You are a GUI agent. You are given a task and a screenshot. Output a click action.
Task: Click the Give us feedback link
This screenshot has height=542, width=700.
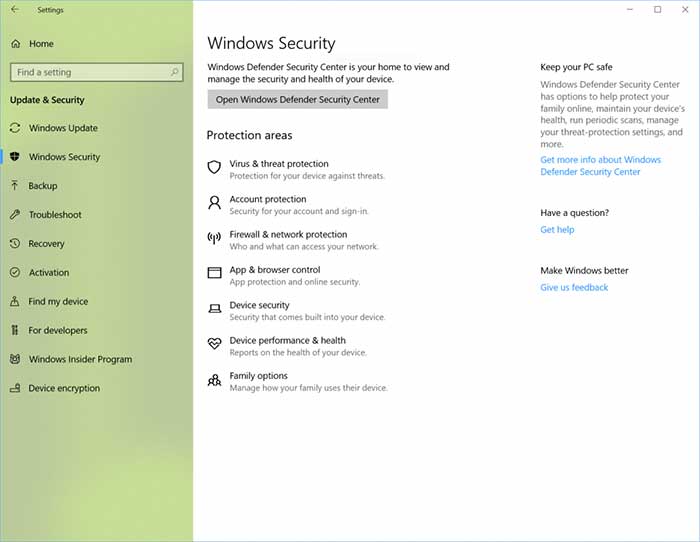pyautogui.click(x=574, y=288)
